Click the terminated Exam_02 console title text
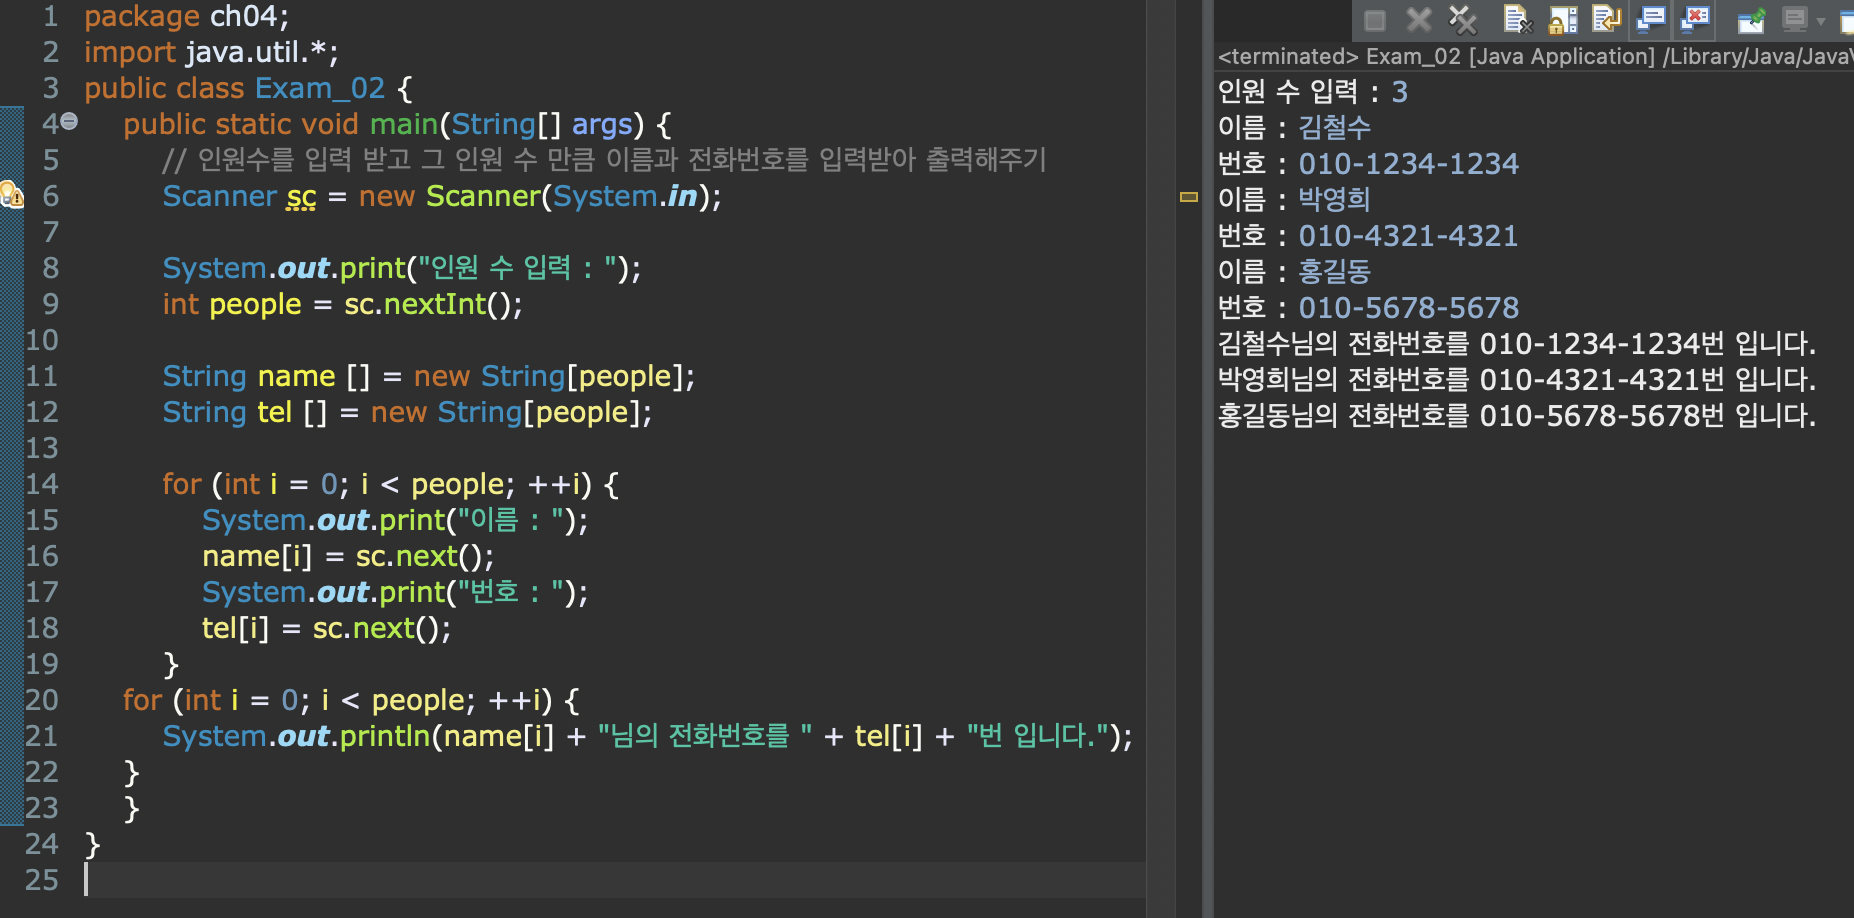 pyautogui.click(x=1535, y=56)
